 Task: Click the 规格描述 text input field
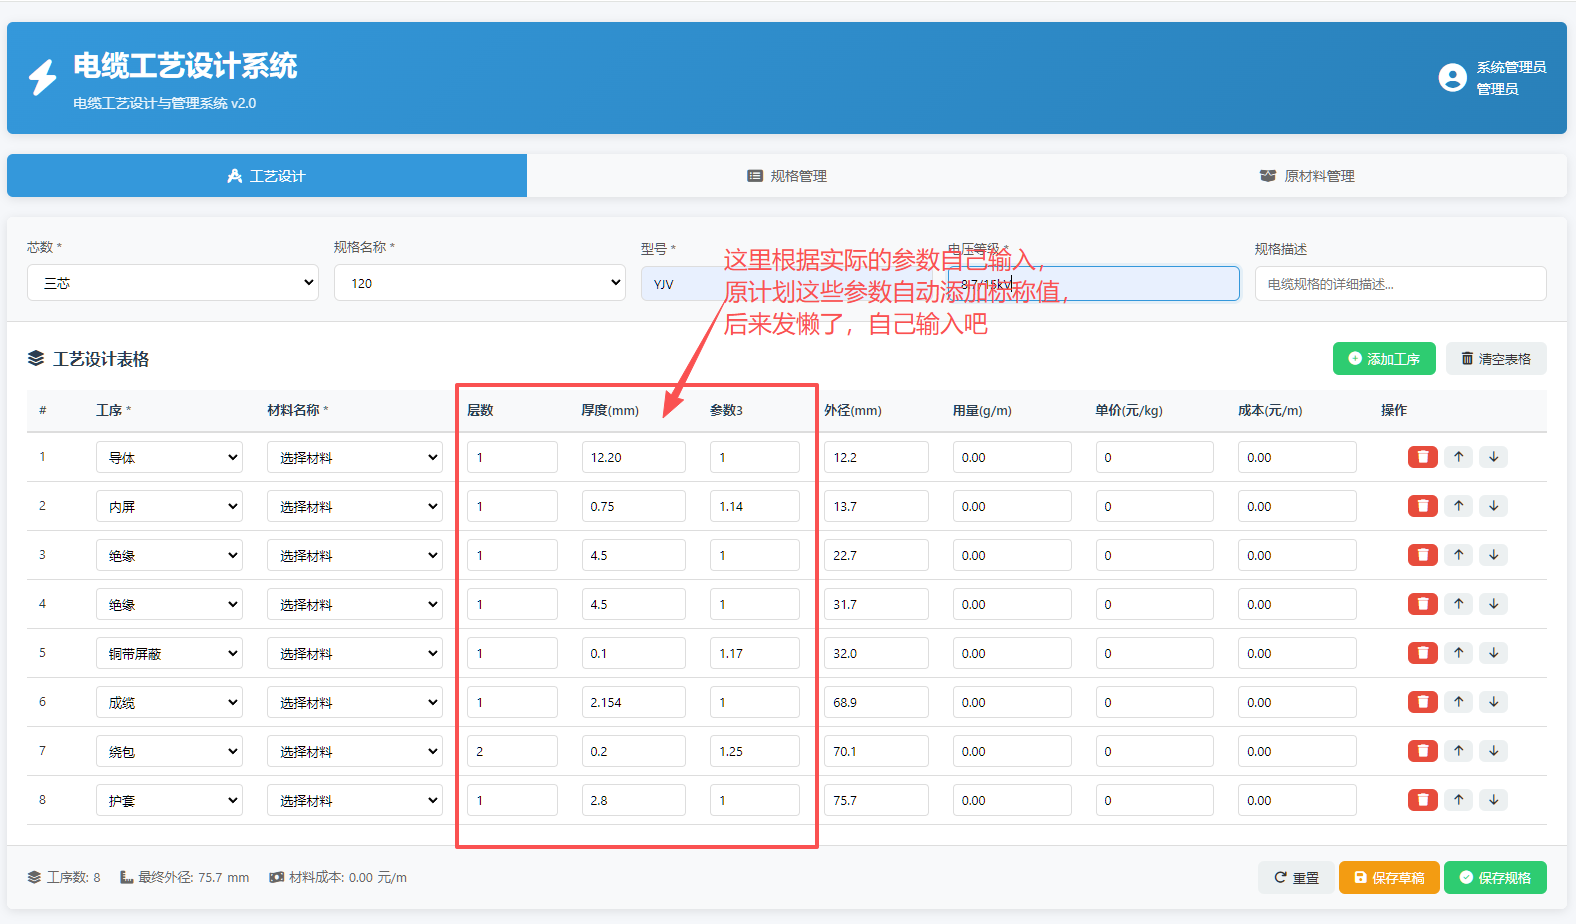click(1400, 284)
